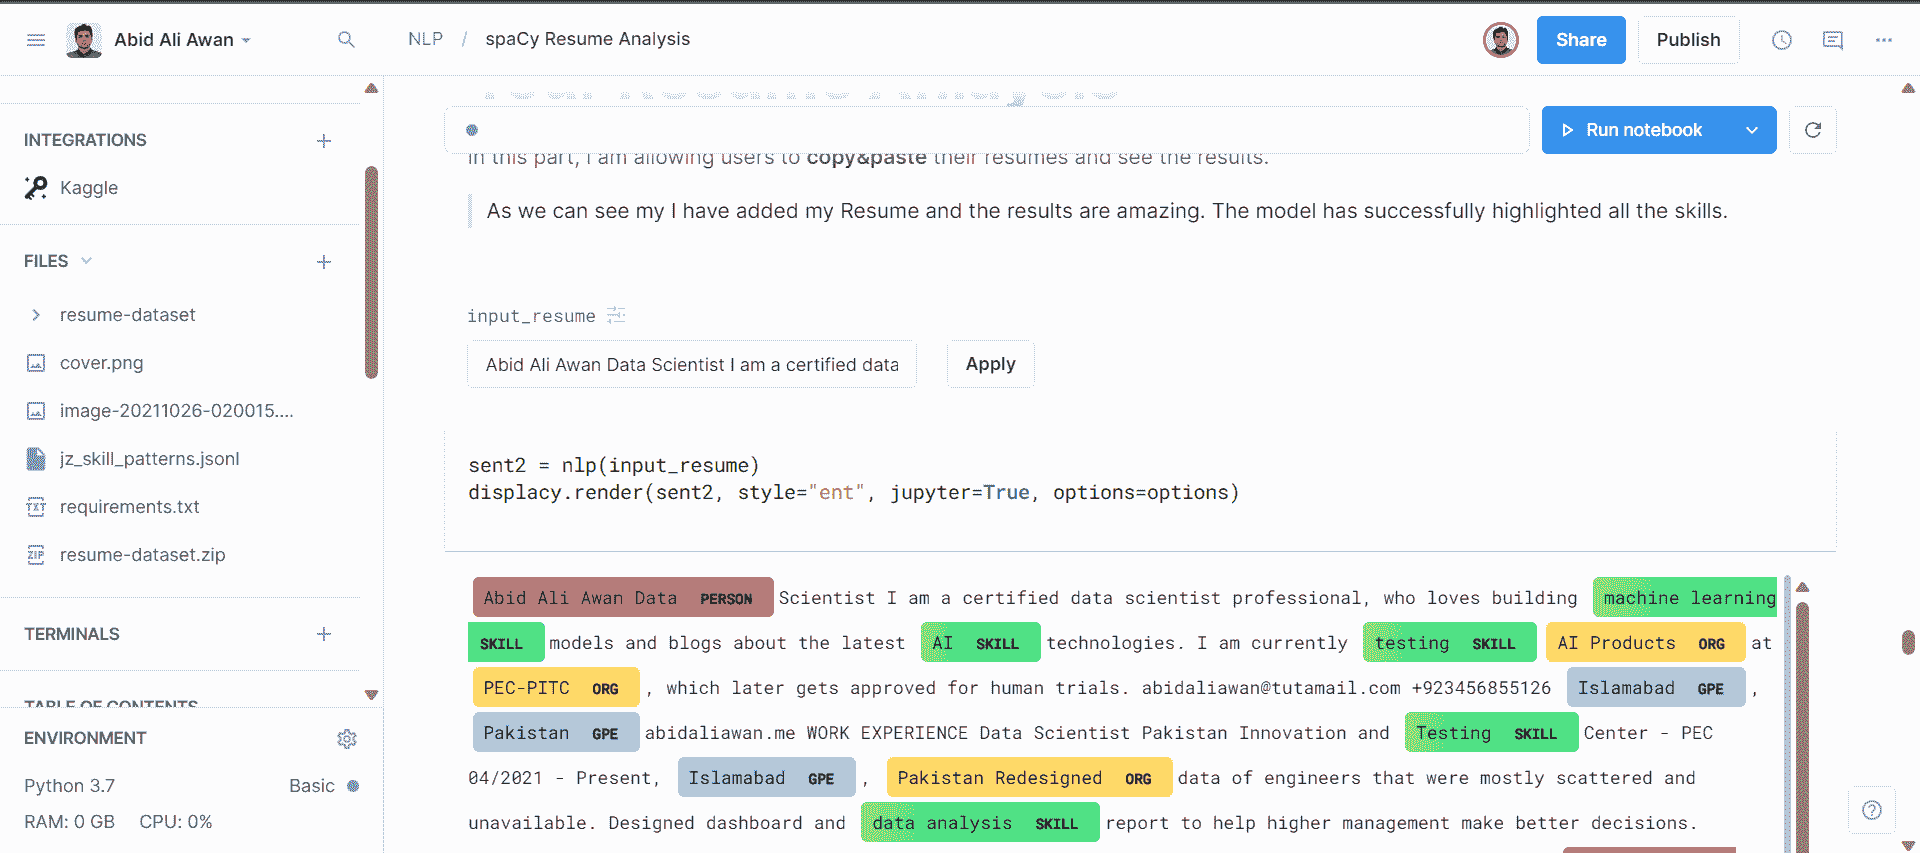The height and width of the screenshot is (853, 1920).
Task: Click the PERSON entity Abid Ali Awan Data
Action: click(622, 598)
